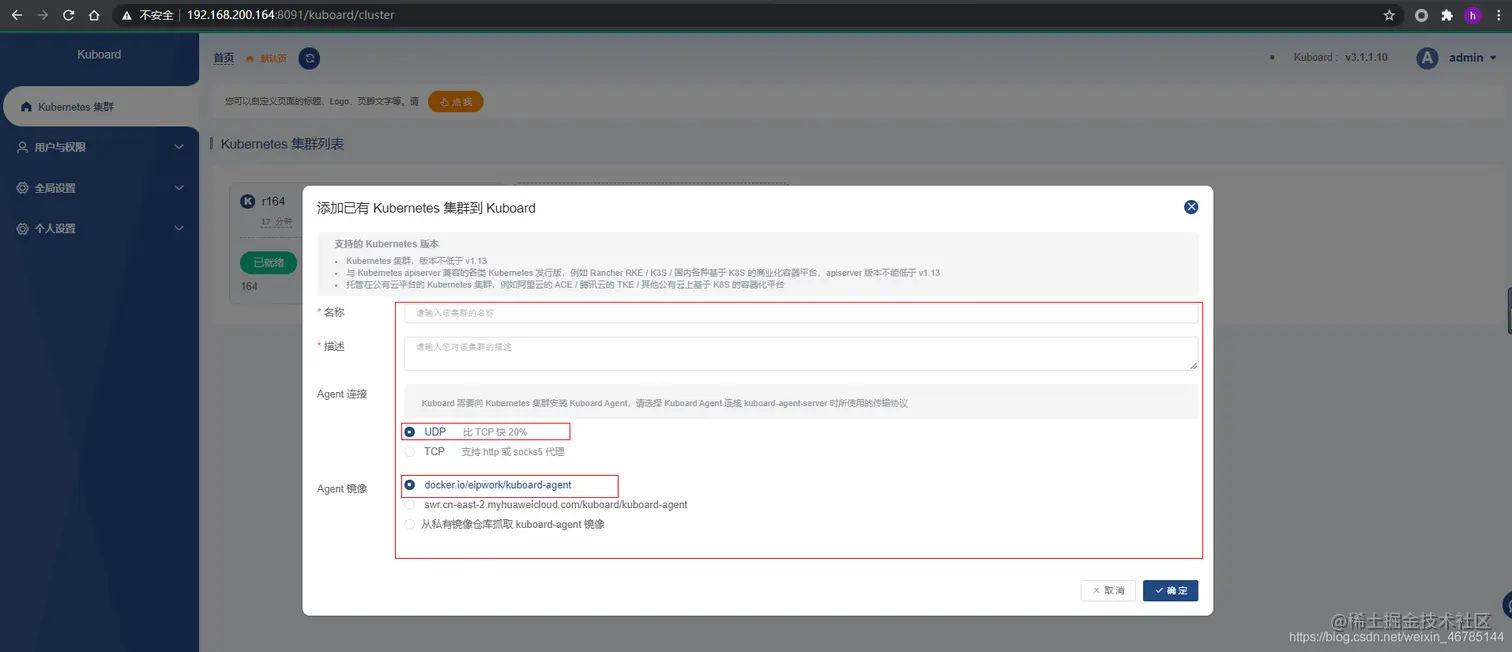Click the 取消 cancel button

(1108, 591)
